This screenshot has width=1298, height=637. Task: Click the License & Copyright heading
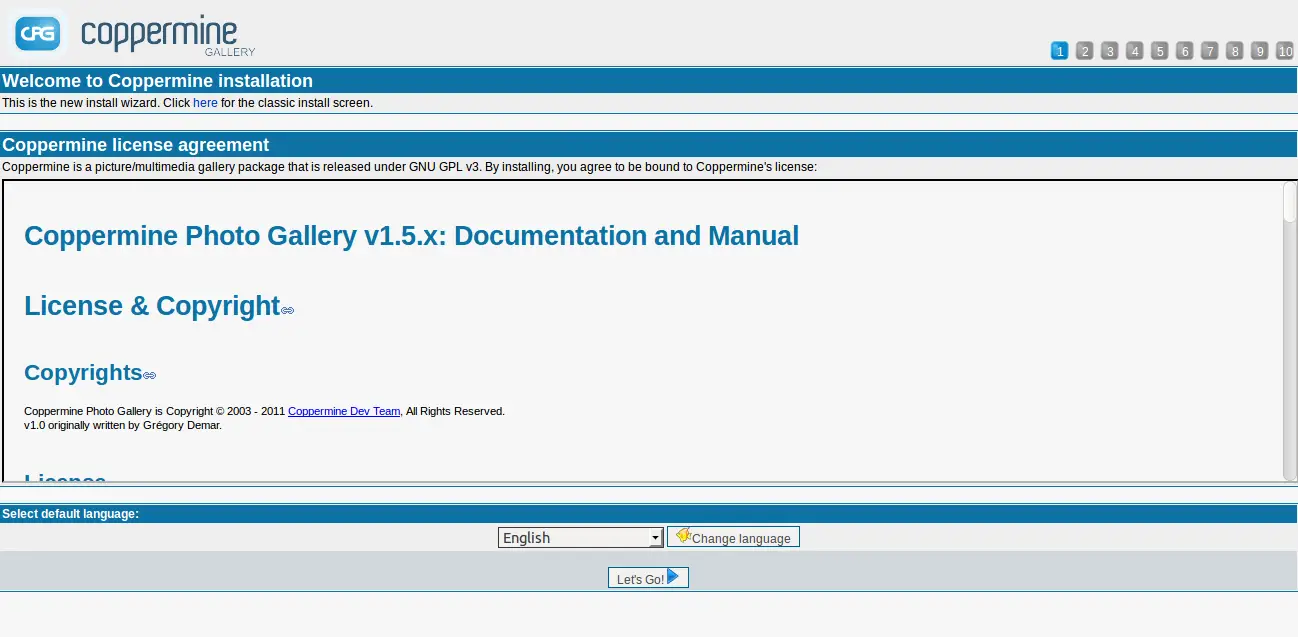tap(152, 306)
